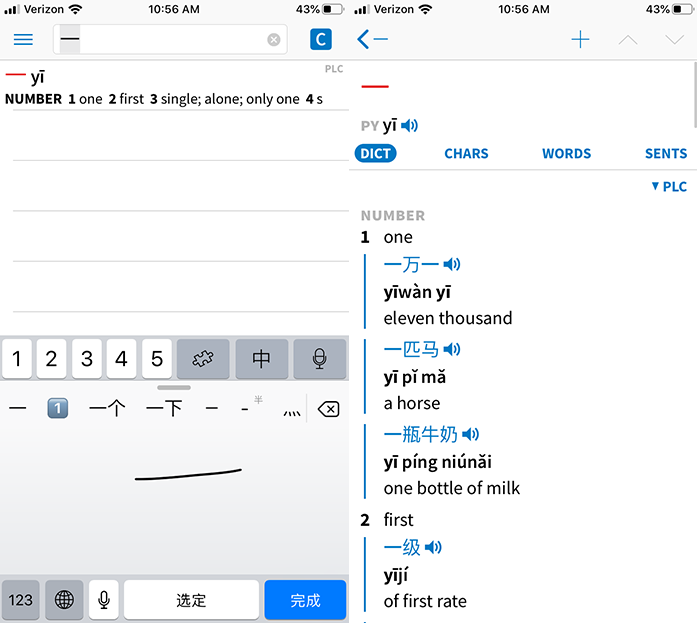The image size is (697, 628).
Task: Go back using the back arrow
Action: coord(372,40)
